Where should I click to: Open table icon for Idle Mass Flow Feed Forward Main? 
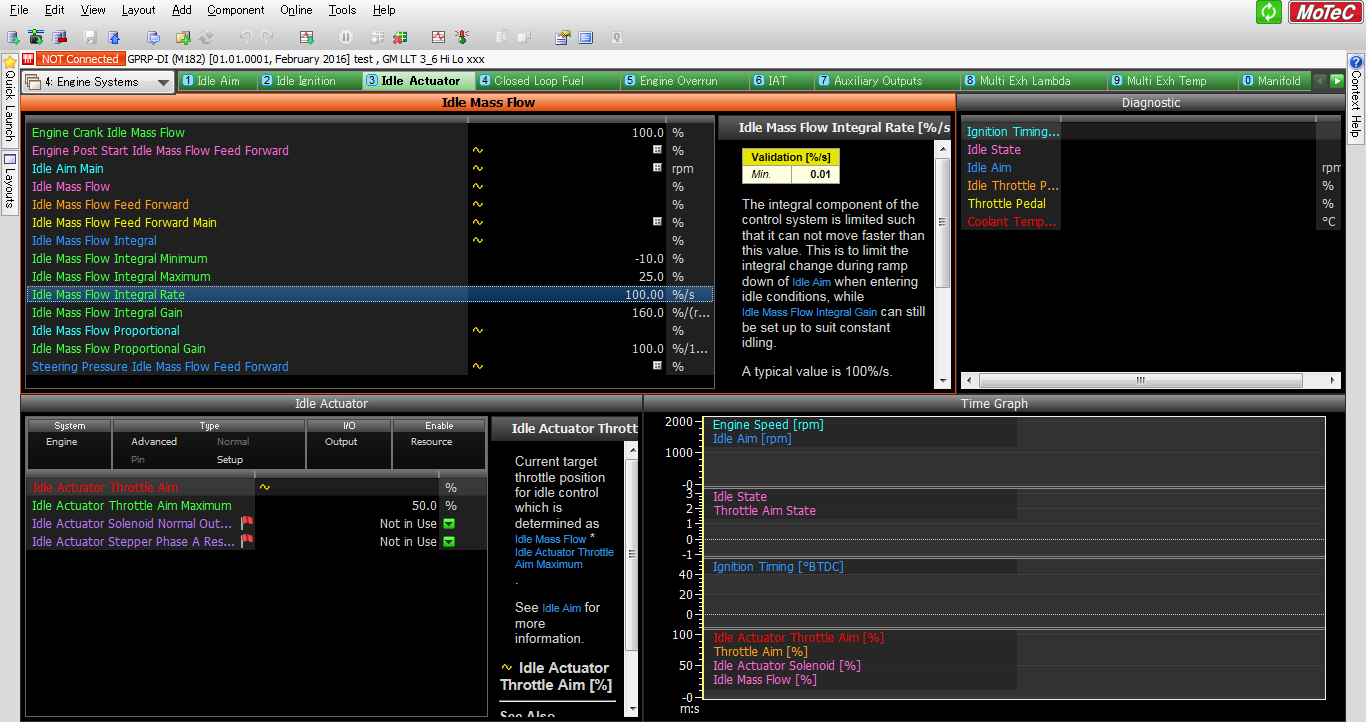tap(657, 222)
